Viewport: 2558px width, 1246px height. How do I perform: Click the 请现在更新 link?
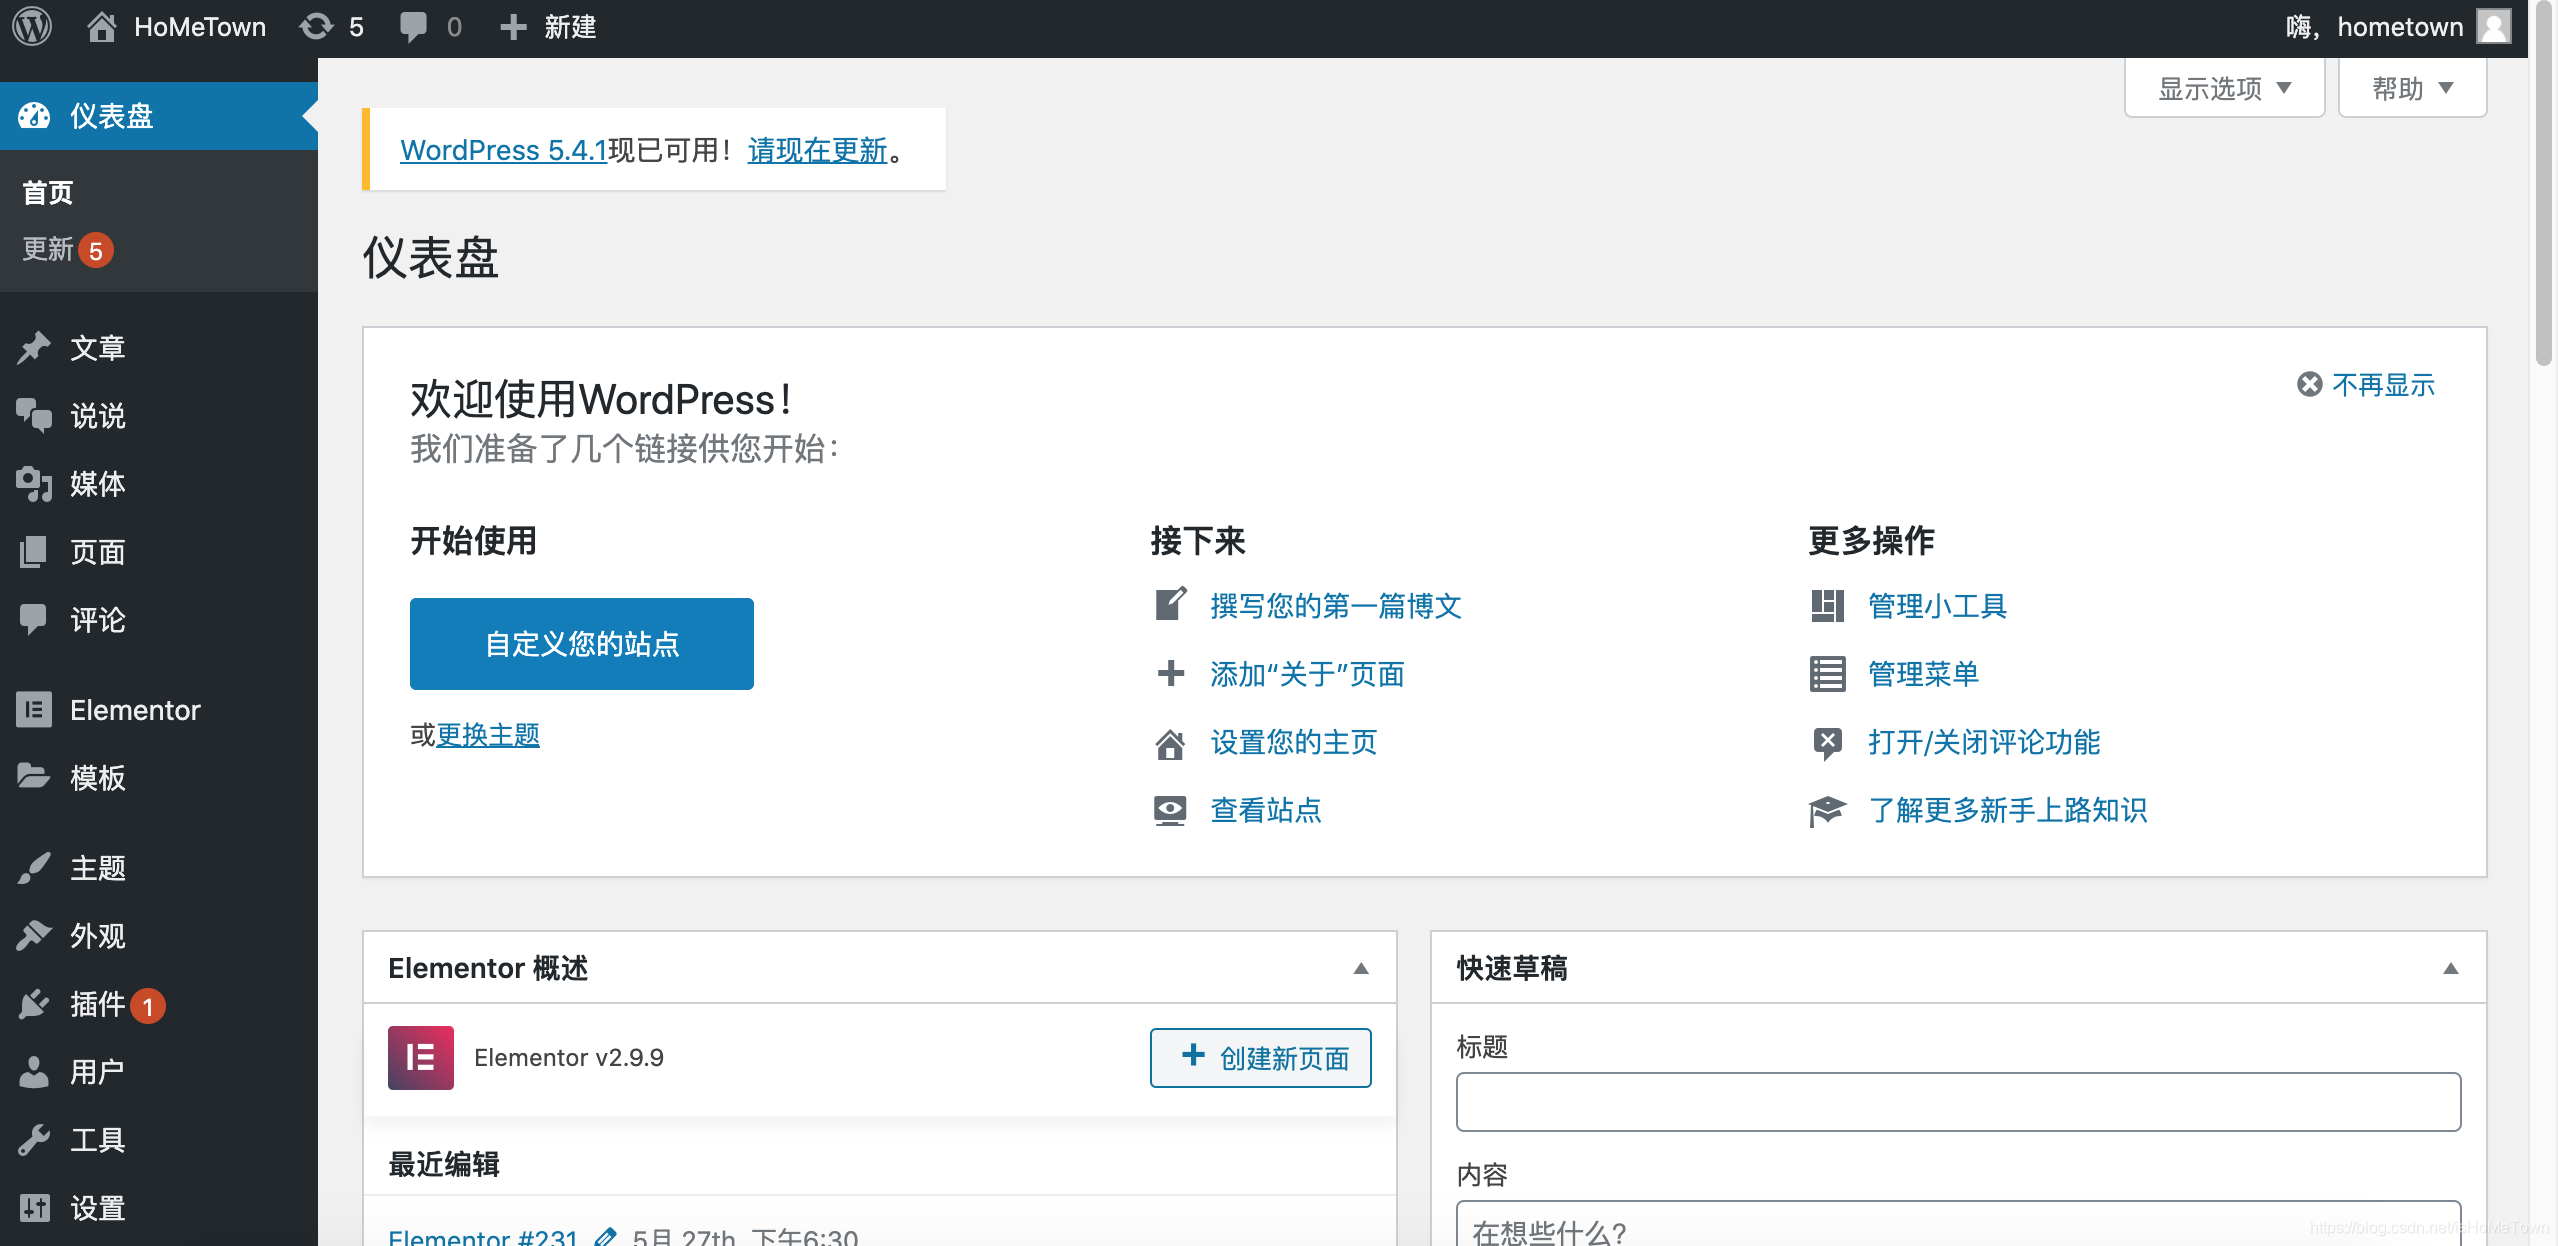click(817, 150)
